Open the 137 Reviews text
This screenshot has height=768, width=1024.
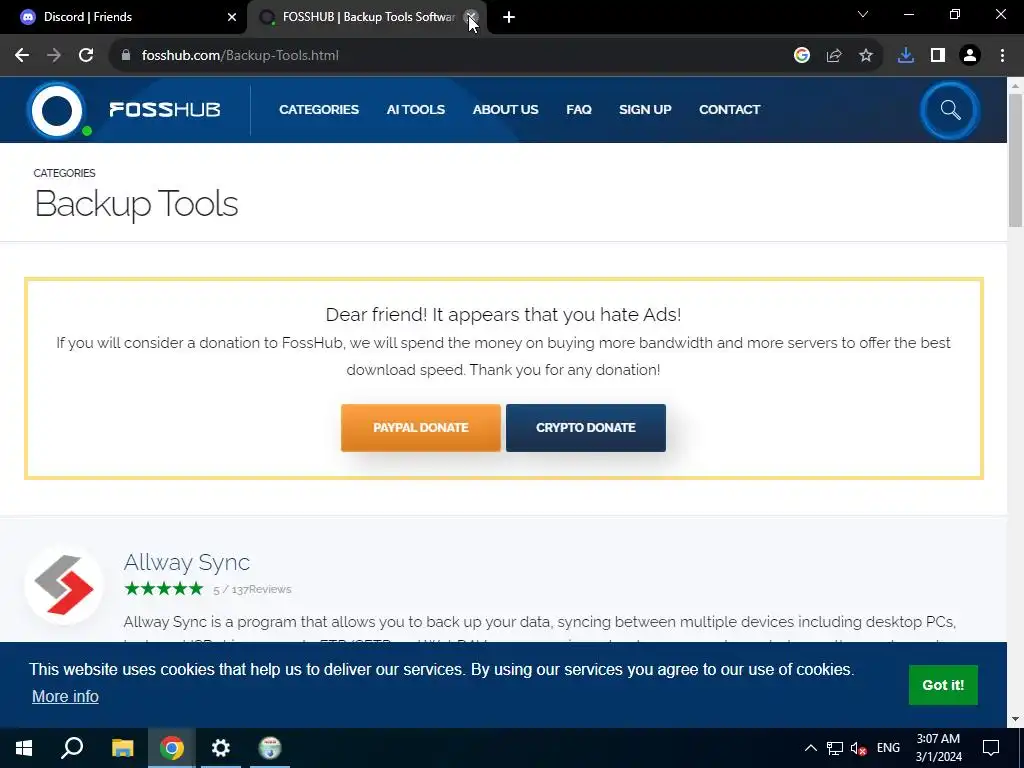click(261, 589)
